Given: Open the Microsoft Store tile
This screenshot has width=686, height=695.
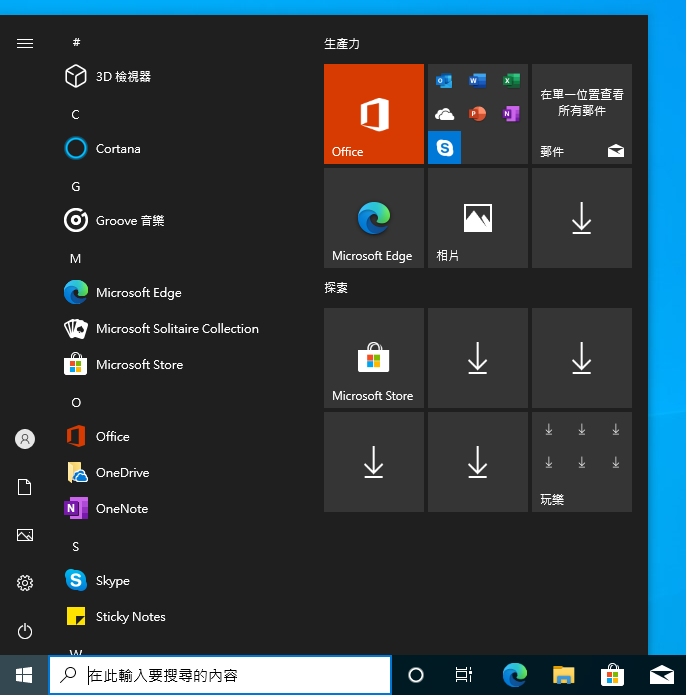Looking at the screenshot, I should [374, 358].
